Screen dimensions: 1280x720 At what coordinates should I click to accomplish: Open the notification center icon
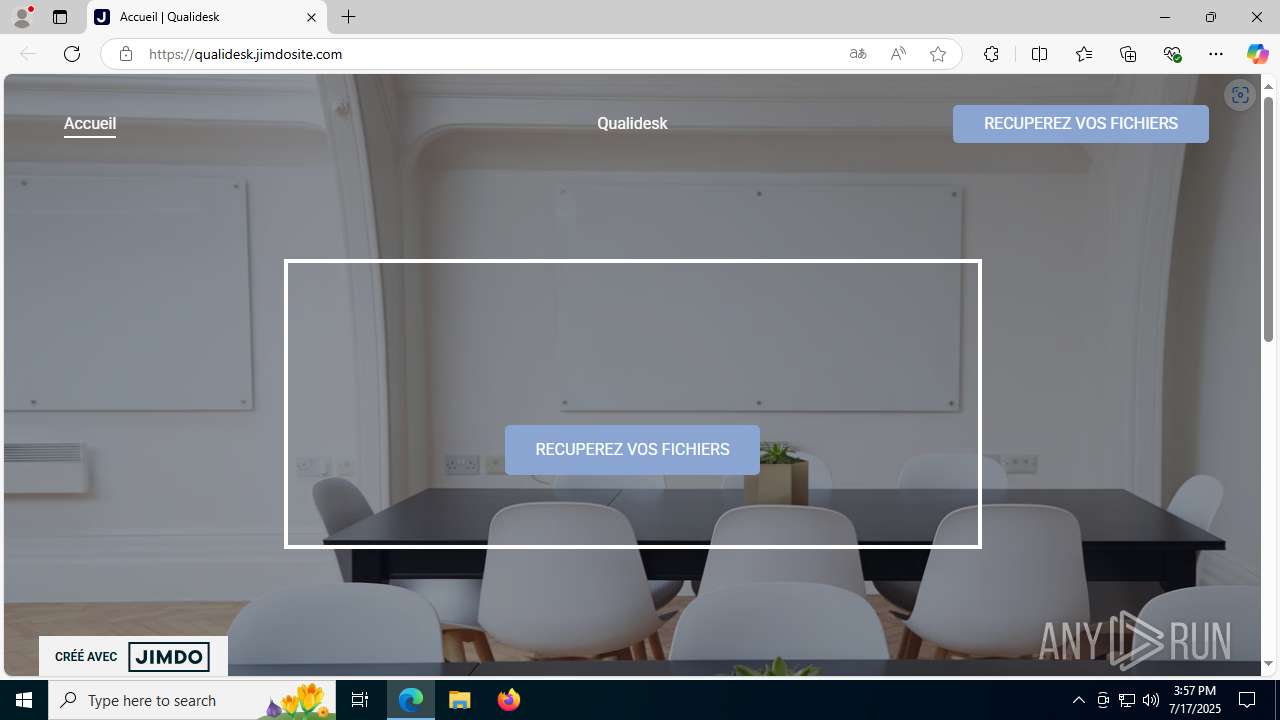coord(1247,700)
